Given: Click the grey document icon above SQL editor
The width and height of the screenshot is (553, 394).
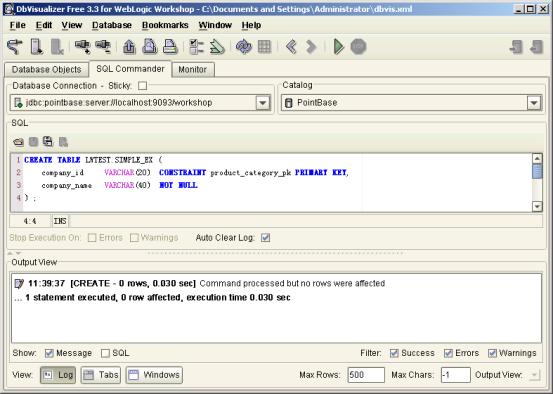Looking at the screenshot, I should coord(63,142).
